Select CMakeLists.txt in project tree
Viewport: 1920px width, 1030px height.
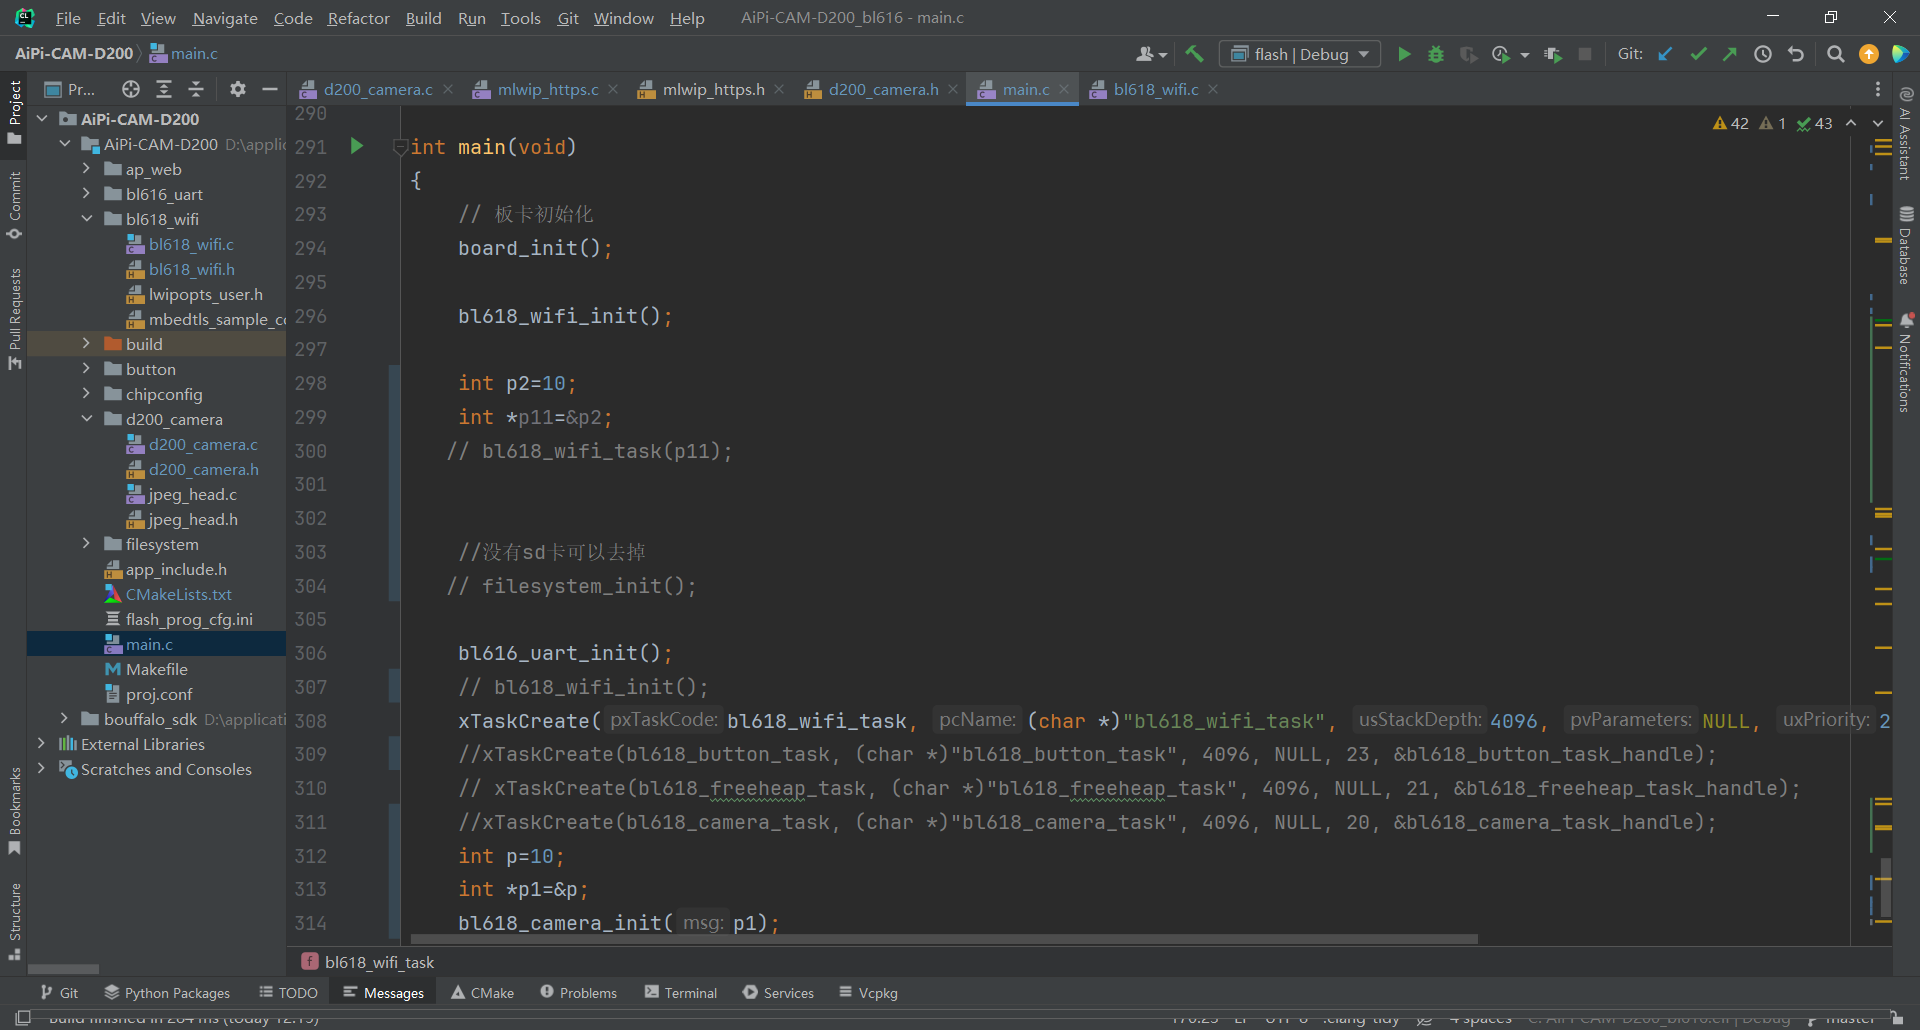pyautogui.click(x=178, y=594)
